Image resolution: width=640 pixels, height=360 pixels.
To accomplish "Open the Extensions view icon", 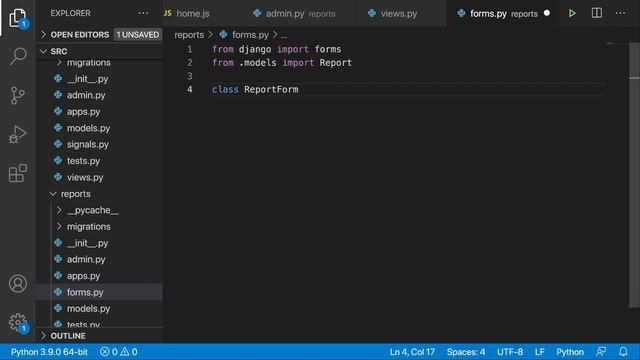I will (18, 173).
